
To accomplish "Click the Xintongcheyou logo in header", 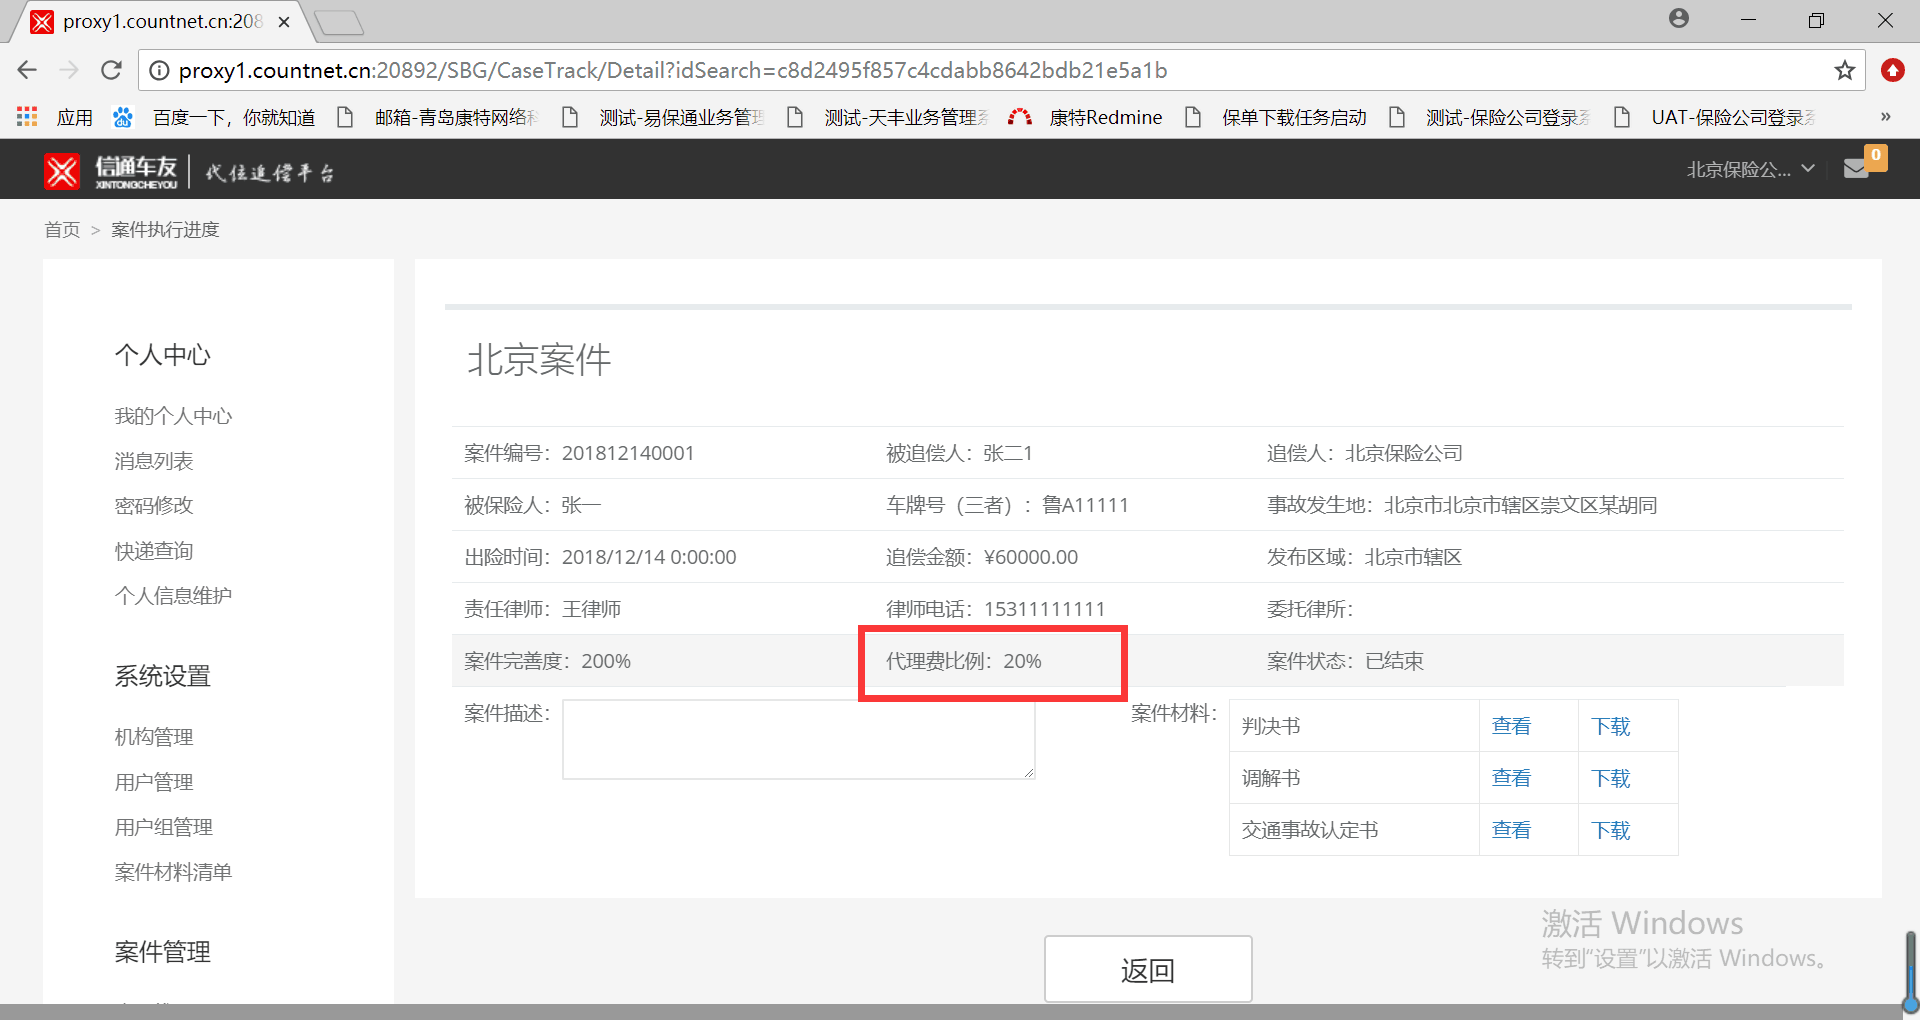I will point(111,171).
